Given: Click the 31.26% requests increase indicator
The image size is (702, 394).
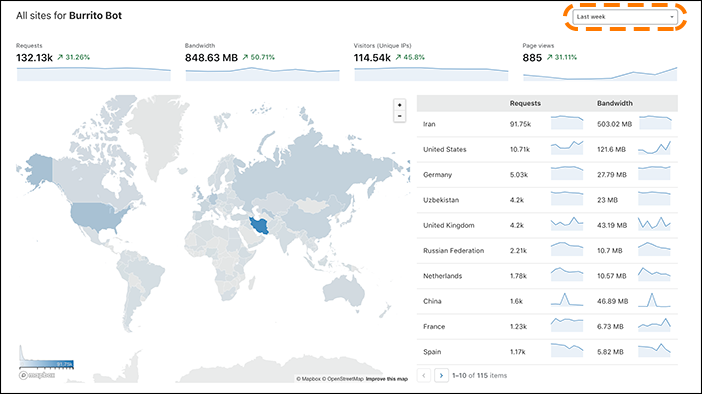Looking at the screenshot, I should [73, 57].
